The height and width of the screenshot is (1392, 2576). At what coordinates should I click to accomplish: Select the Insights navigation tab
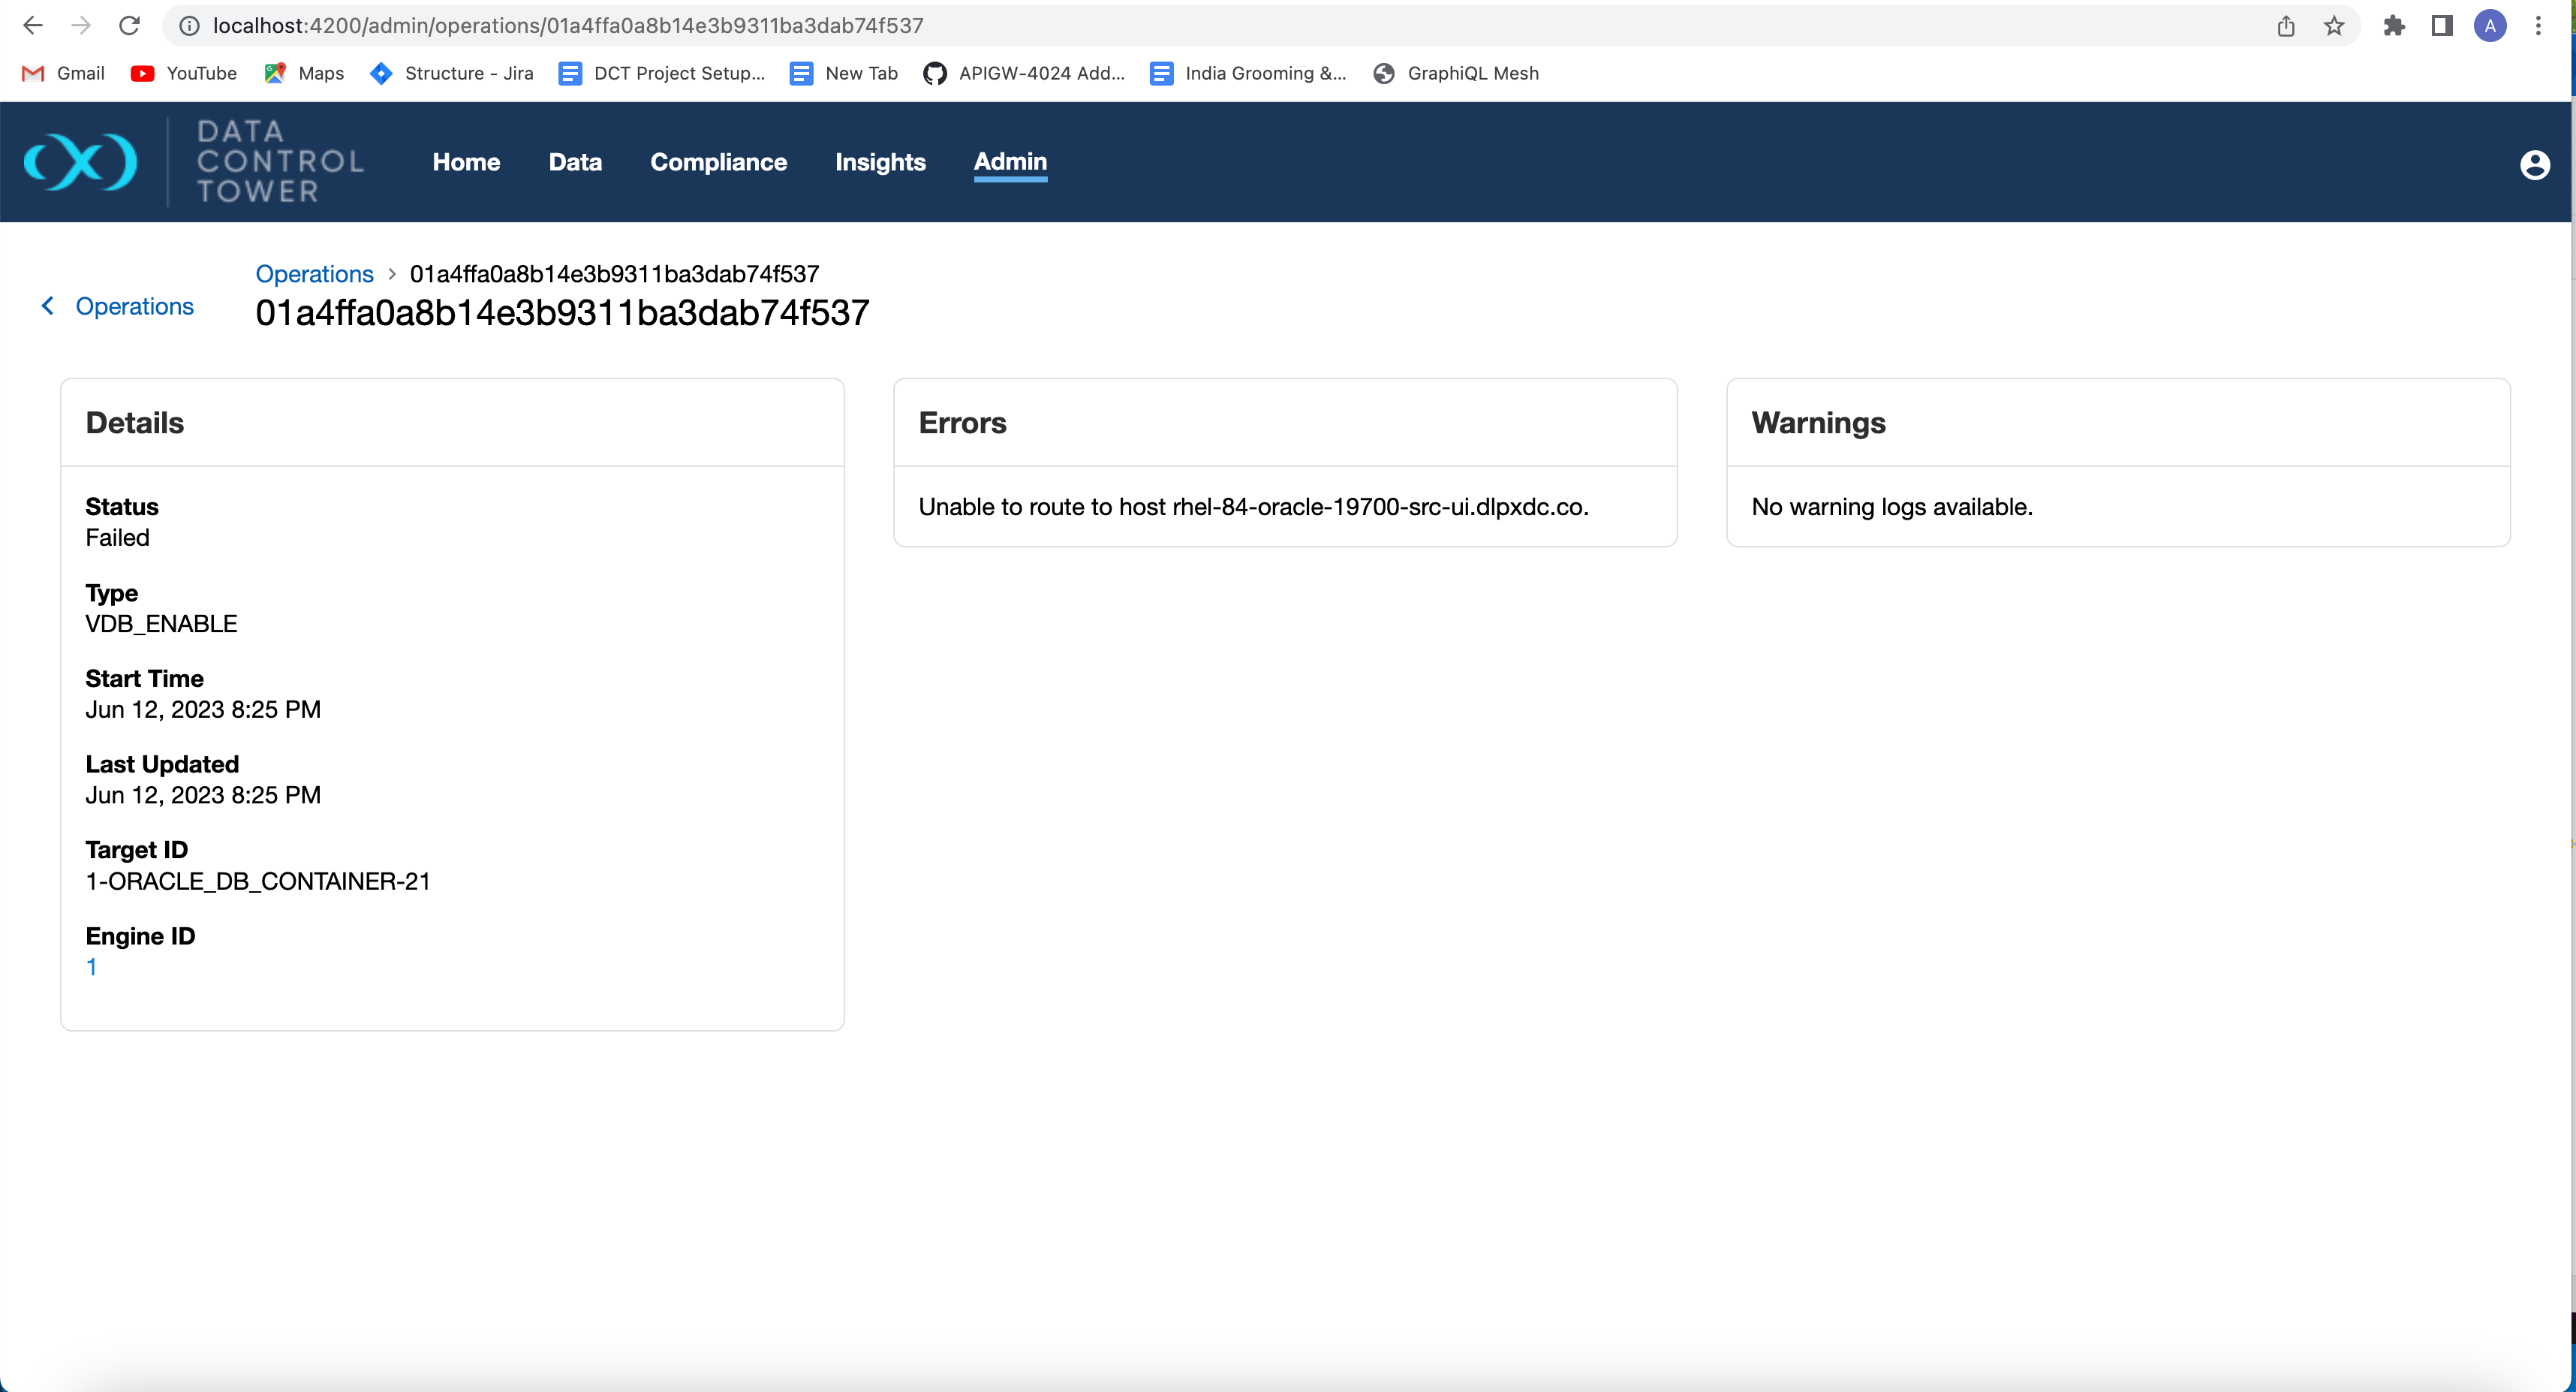[880, 162]
